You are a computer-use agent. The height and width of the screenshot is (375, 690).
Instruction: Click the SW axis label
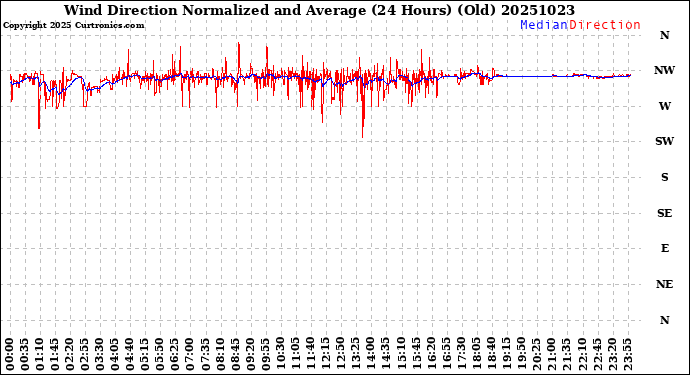pos(664,141)
